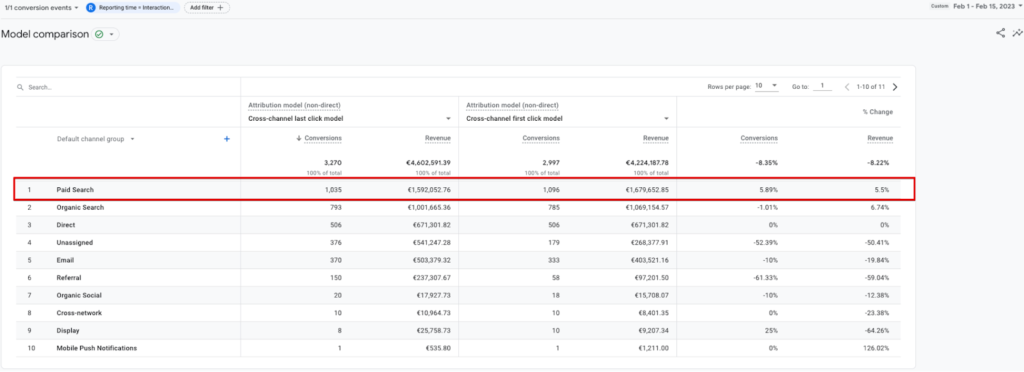The width and height of the screenshot is (1024, 372).
Task: Click Referral conversions change -61.33%
Action: [765, 278]
